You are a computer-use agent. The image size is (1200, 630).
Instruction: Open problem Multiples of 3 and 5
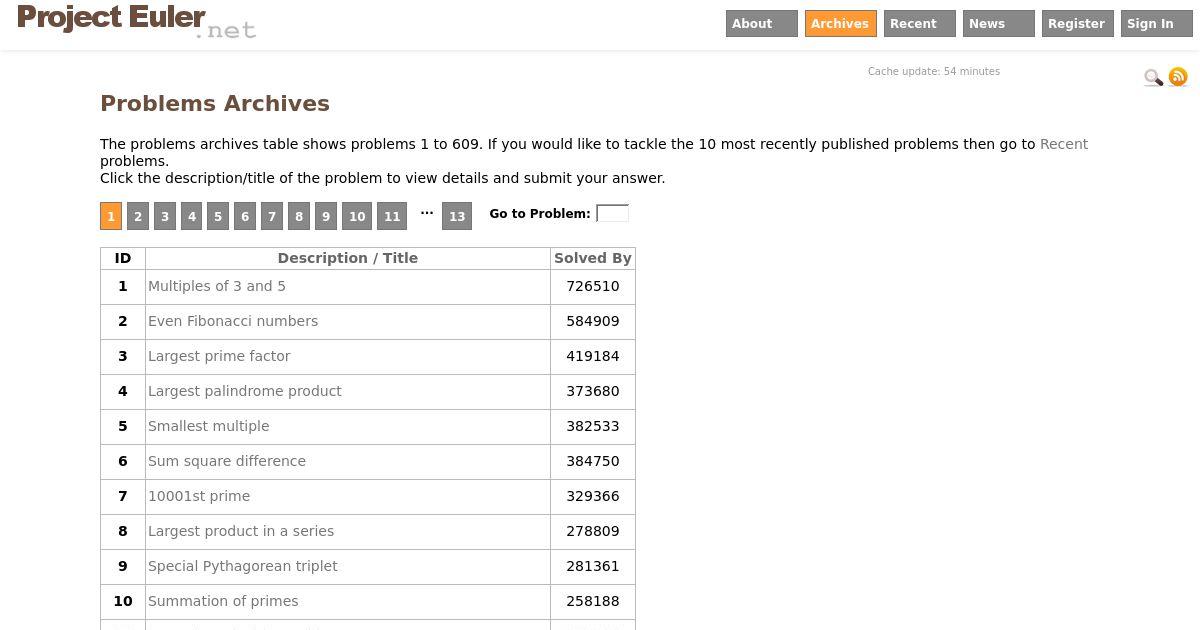tap(217, 286)
